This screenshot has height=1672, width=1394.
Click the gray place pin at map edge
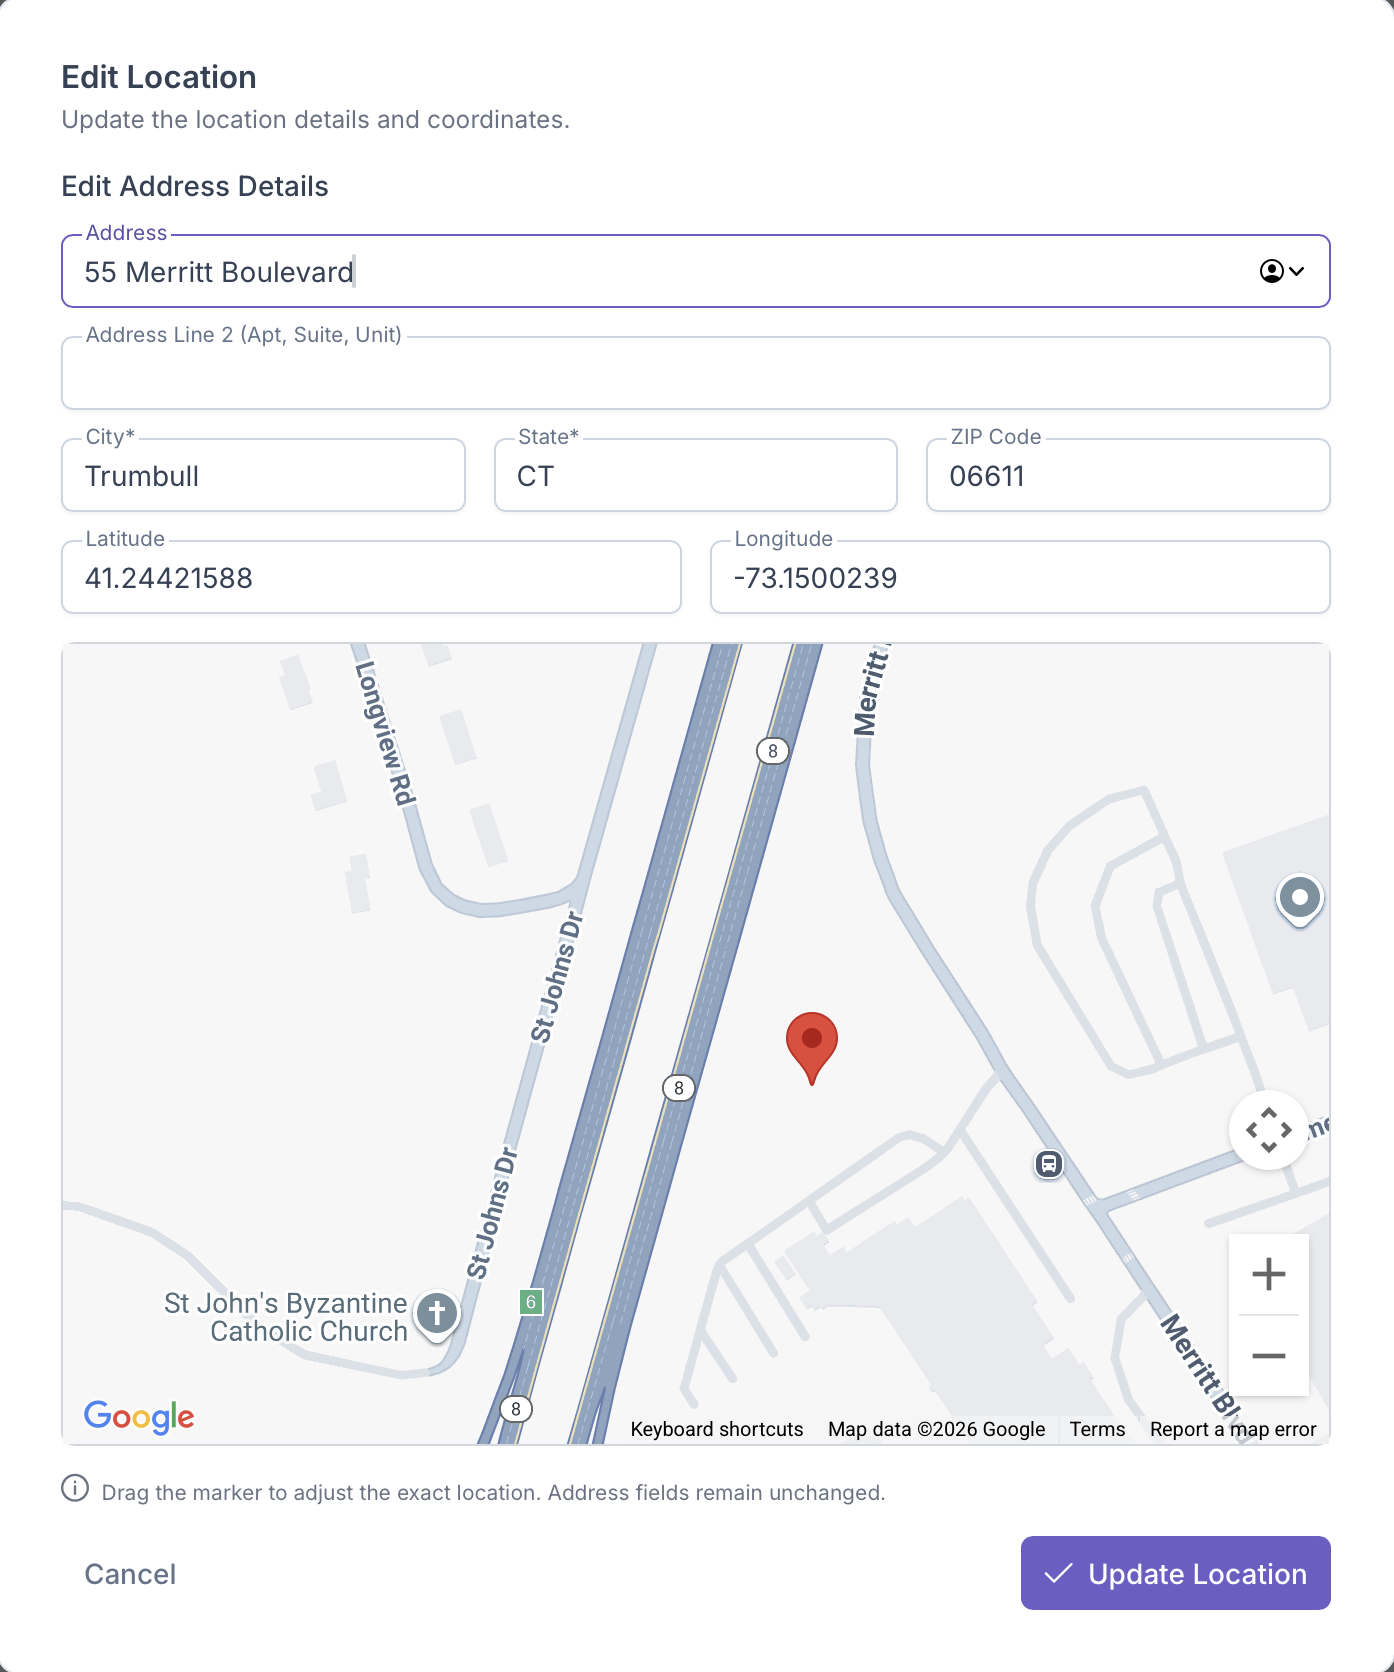[x=1299, y=898]
